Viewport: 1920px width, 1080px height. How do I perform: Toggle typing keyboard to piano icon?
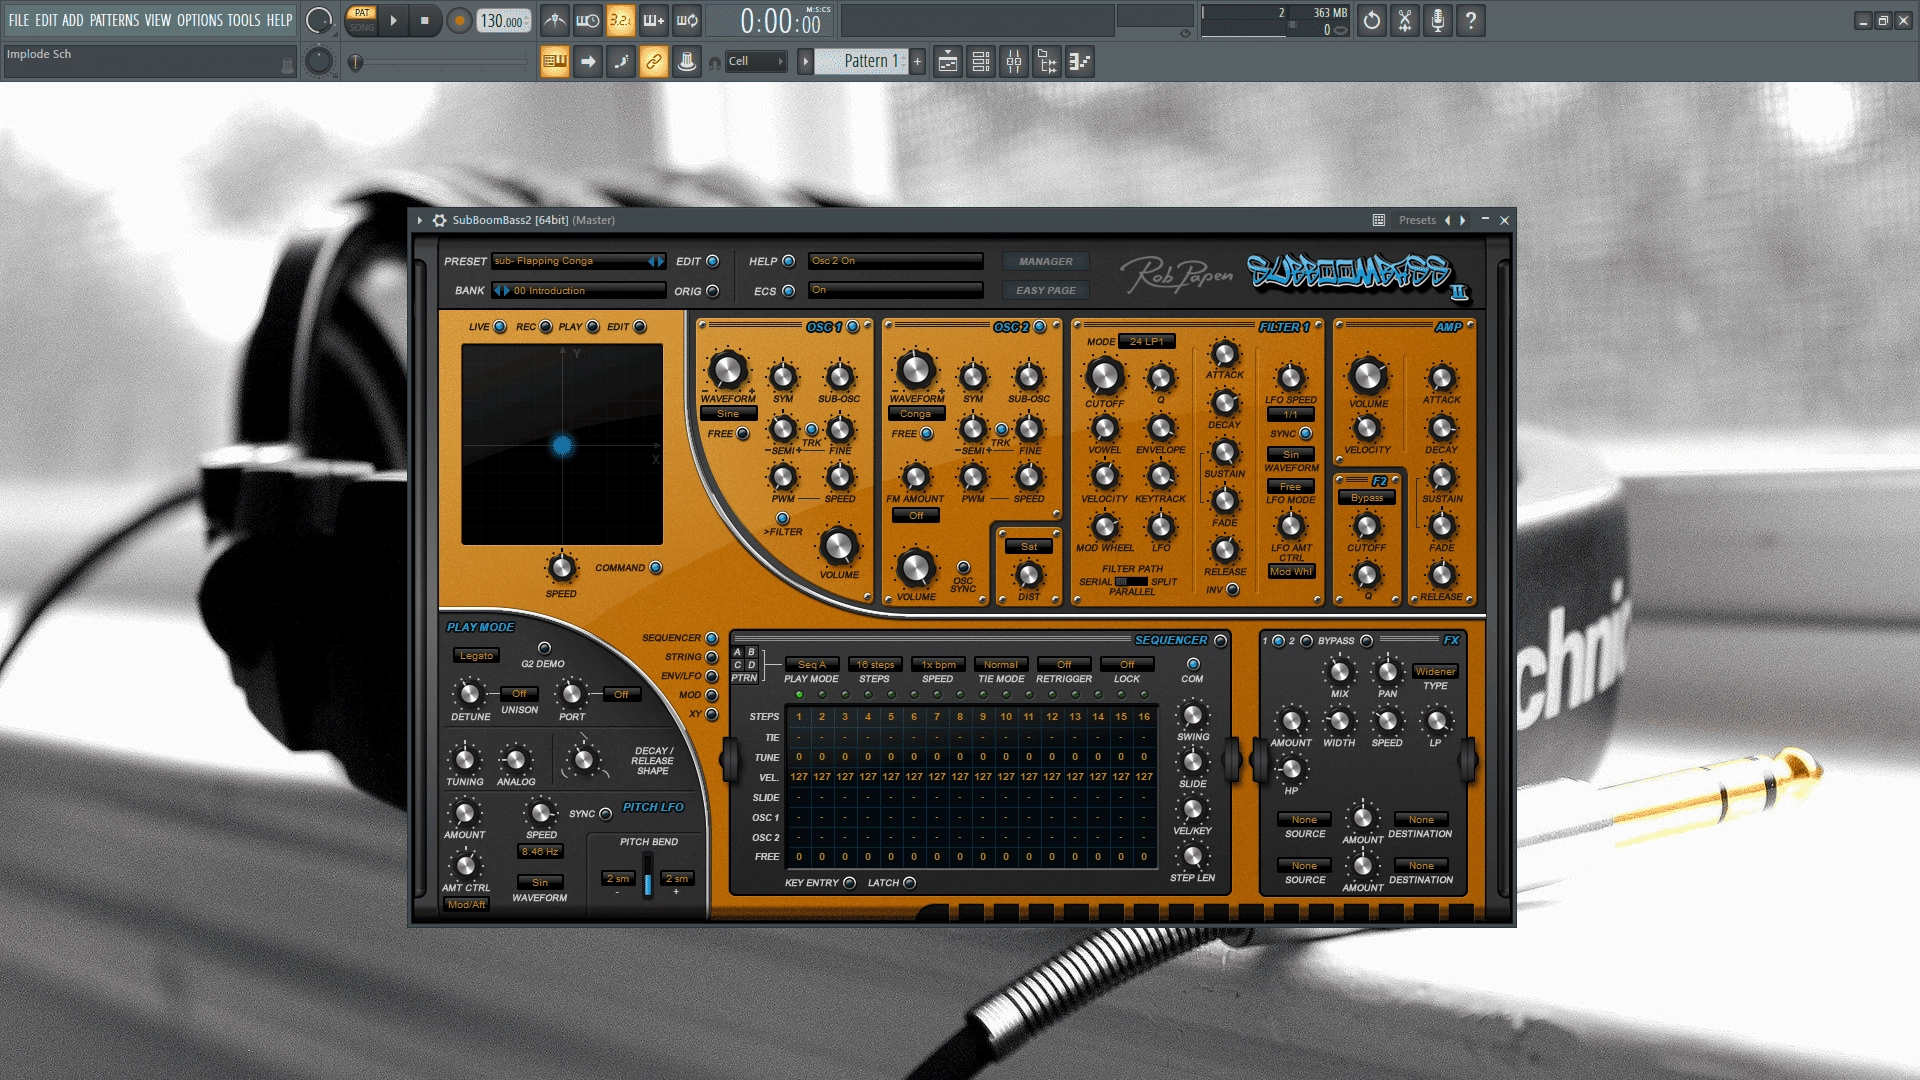click(x=555, y=62)
